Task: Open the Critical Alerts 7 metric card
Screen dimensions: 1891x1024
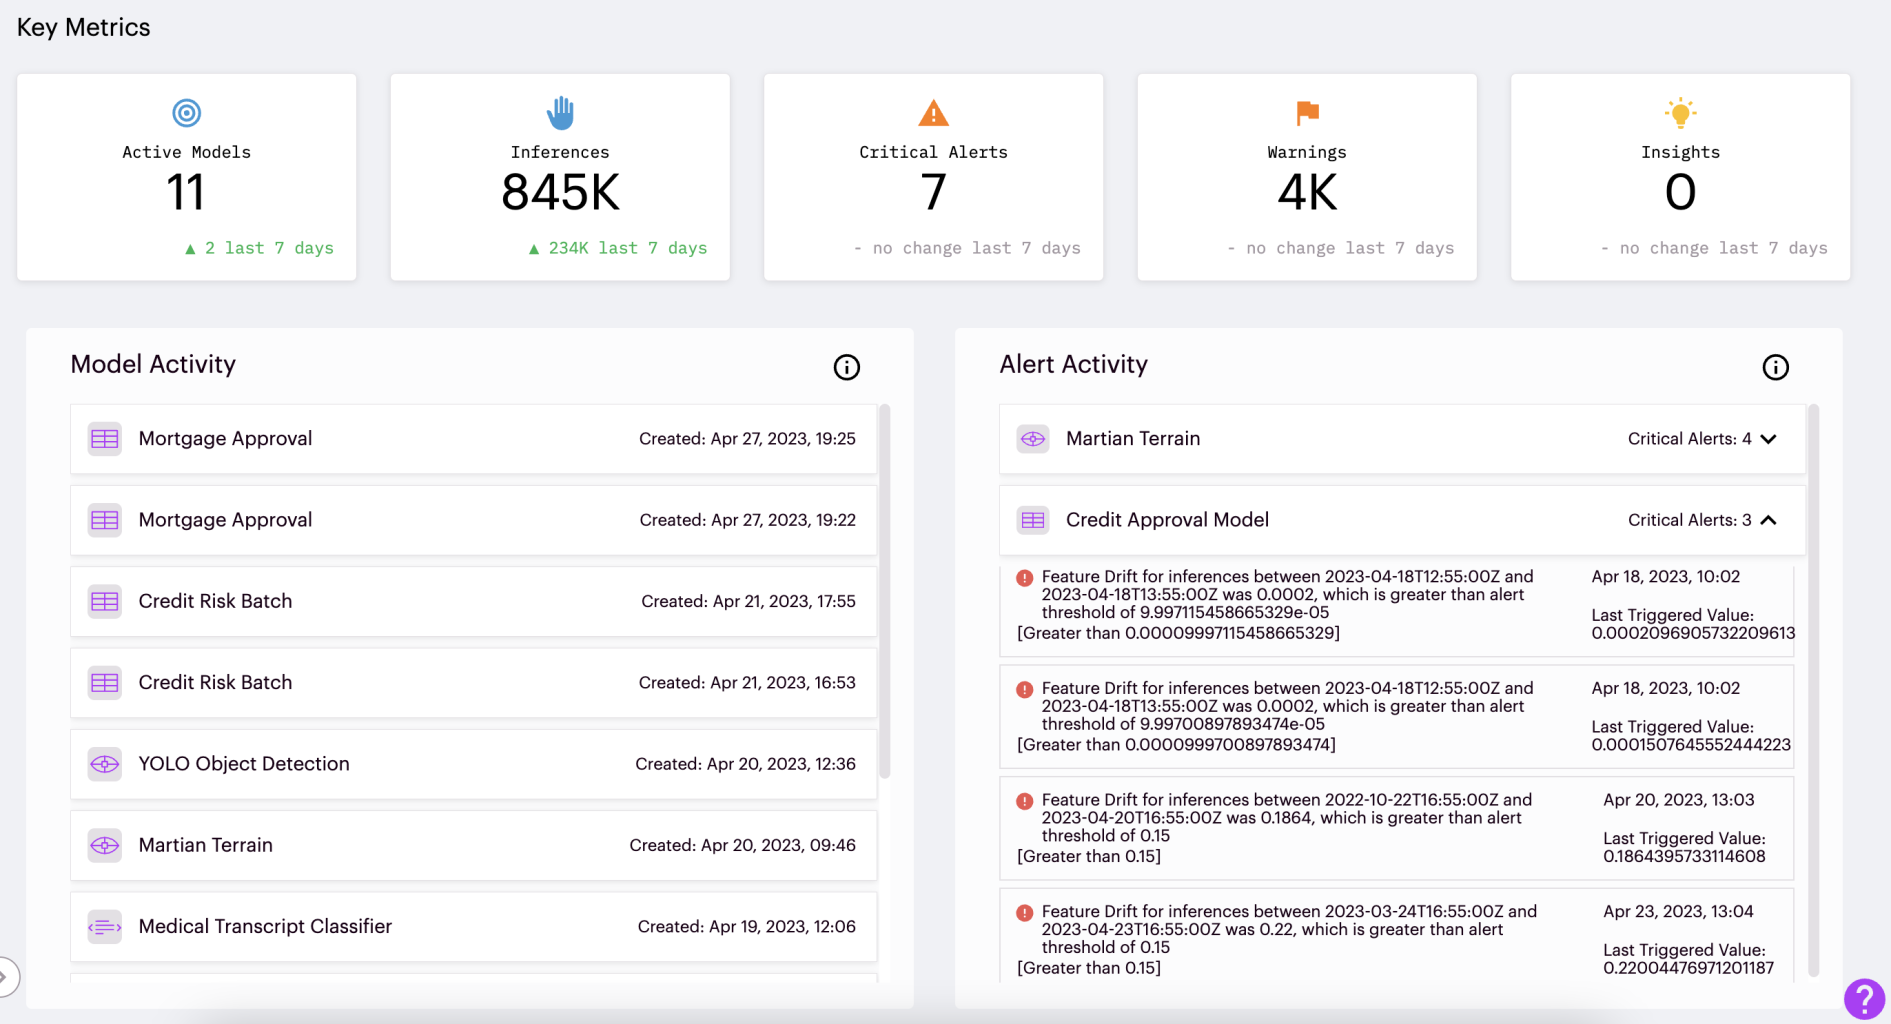Action: point(933,177)
